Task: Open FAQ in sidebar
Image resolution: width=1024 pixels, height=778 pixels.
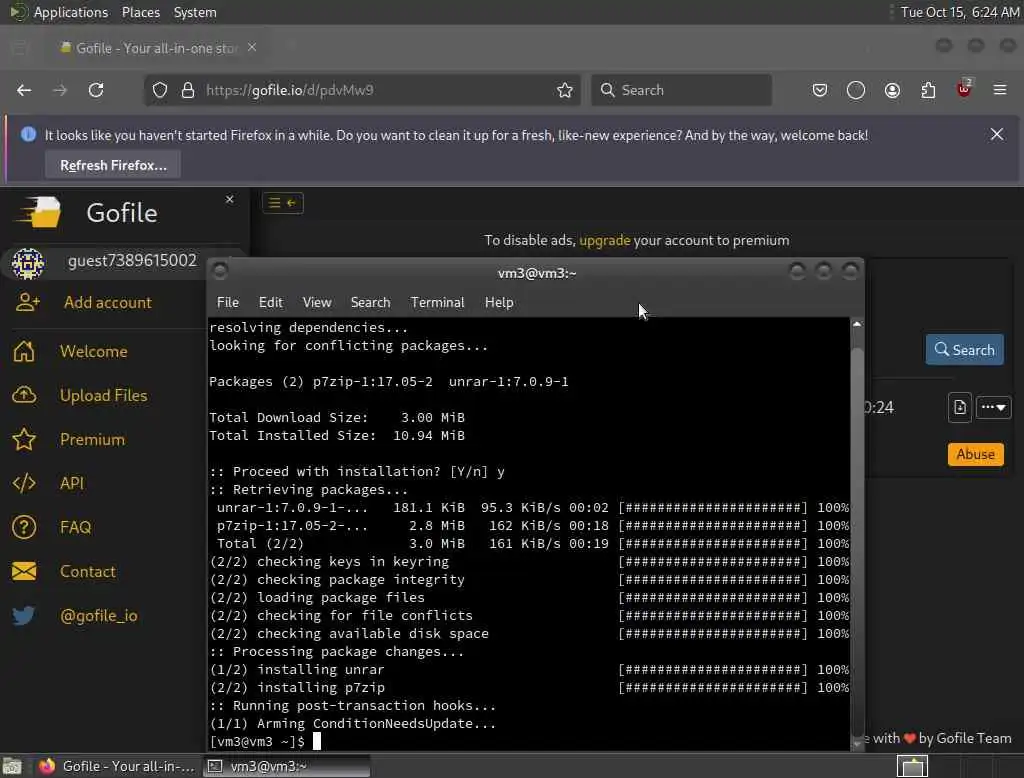Action: tap(75, 527)
